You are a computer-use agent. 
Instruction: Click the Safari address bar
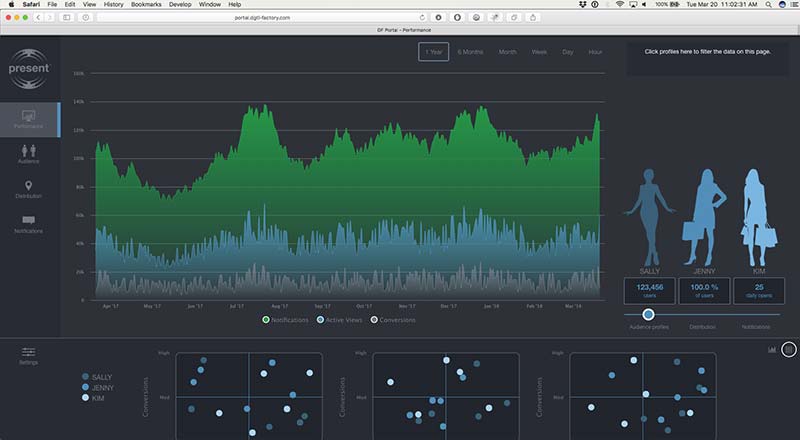(262, 17)
